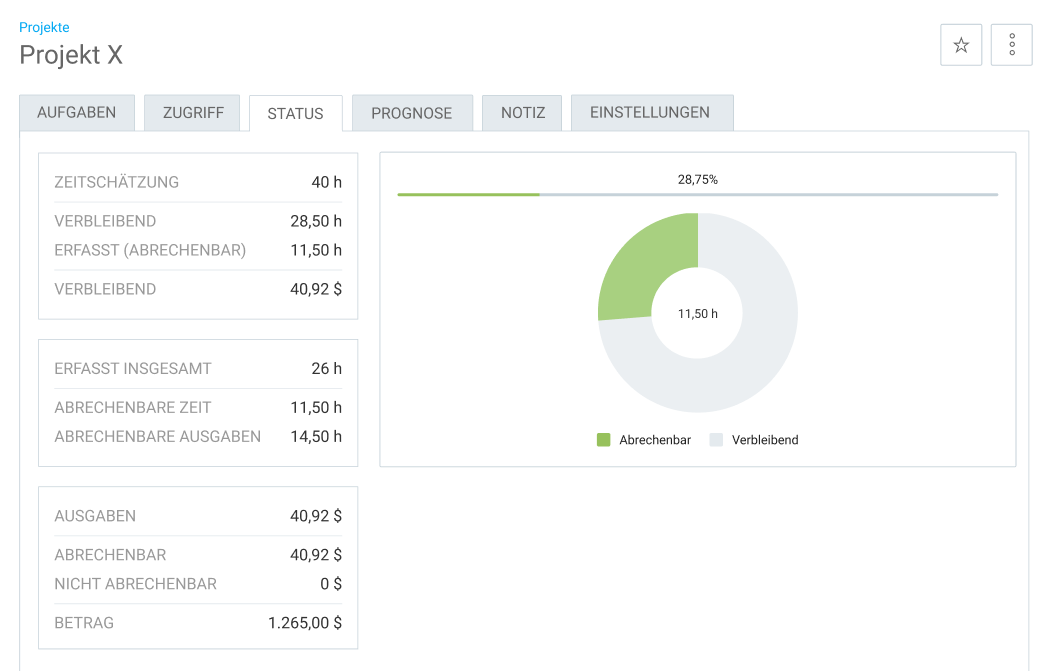Toggle the Verbleibend legend label
The width and height of the screenshot is (1062, 671).
point(765,440)
